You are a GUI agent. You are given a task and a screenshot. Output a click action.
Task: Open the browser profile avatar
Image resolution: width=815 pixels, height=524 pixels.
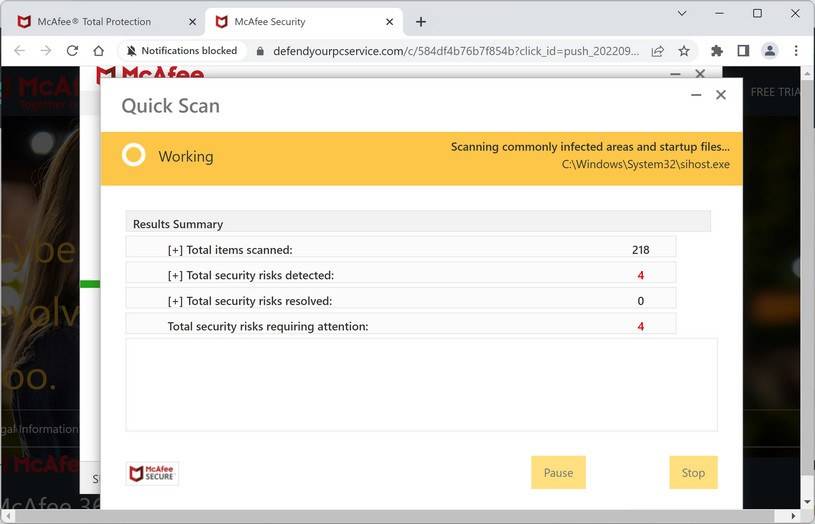point(770,51)
